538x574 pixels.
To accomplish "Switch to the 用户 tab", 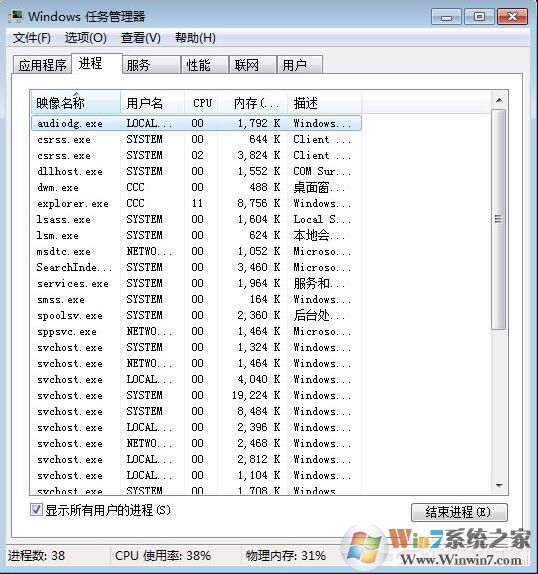I will tap(300, 65).
